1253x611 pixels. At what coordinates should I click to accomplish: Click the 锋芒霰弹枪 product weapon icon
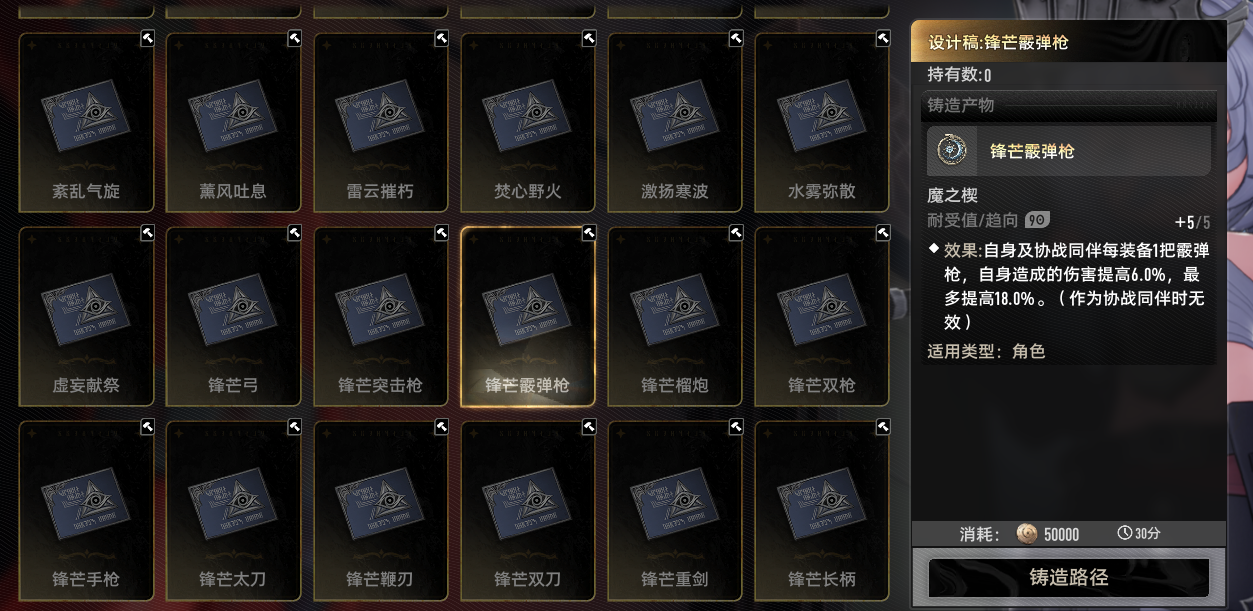[951, 150]
